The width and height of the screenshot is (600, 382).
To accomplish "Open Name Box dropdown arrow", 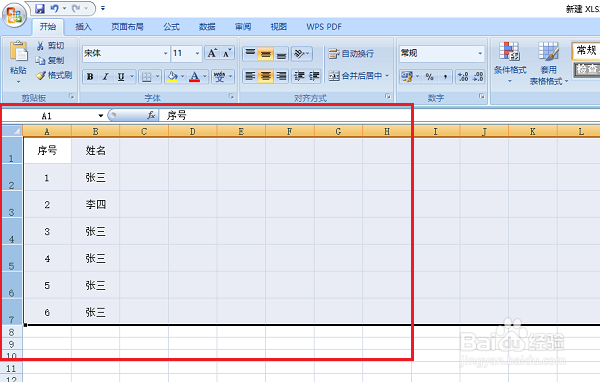I will pos(101,116).
